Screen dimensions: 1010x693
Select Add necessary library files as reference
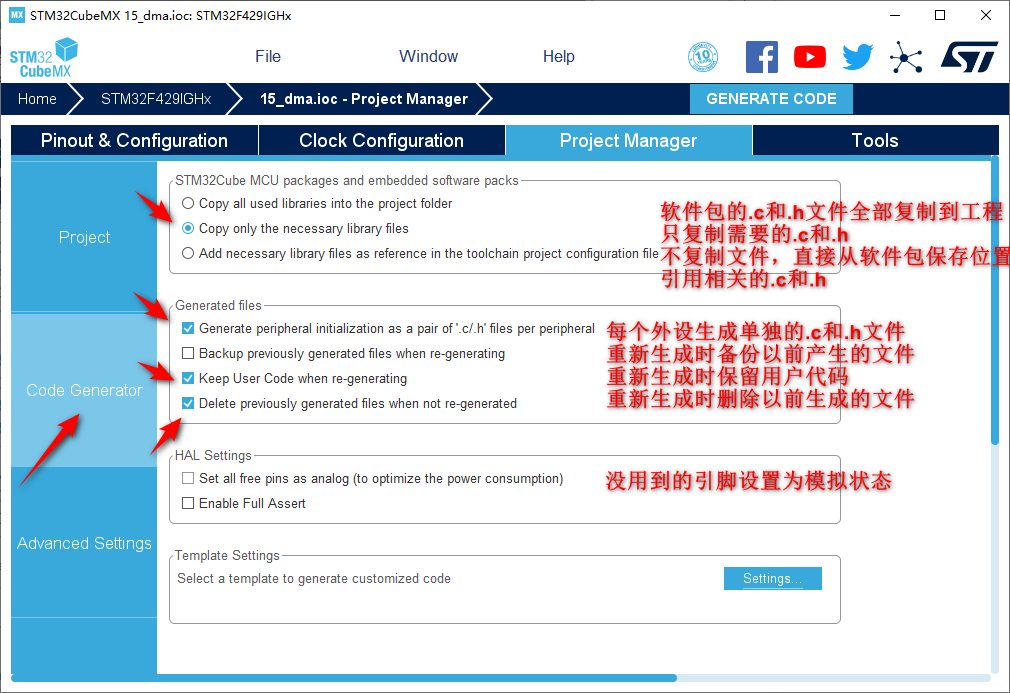coord(188,253)
